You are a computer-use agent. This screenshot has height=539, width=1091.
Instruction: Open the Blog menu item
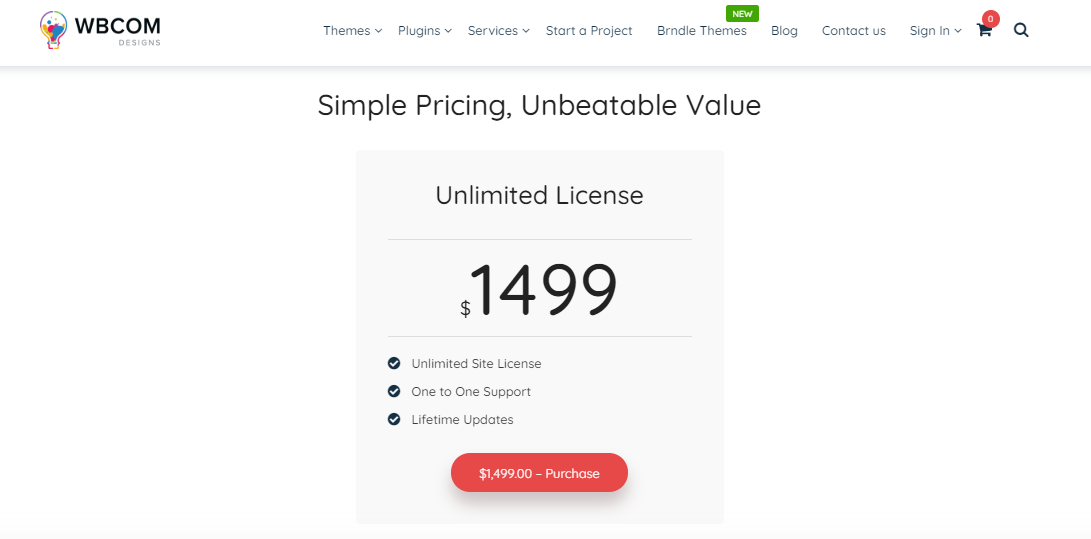pos(784,31)
